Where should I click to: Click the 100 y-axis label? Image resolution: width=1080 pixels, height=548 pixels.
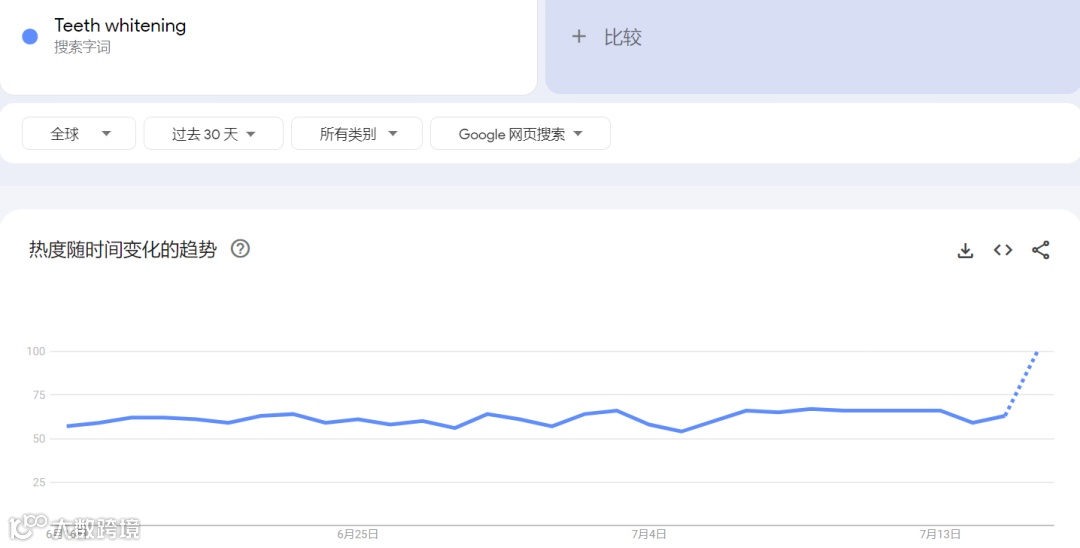pyautogui.click(x=36, y=351)
